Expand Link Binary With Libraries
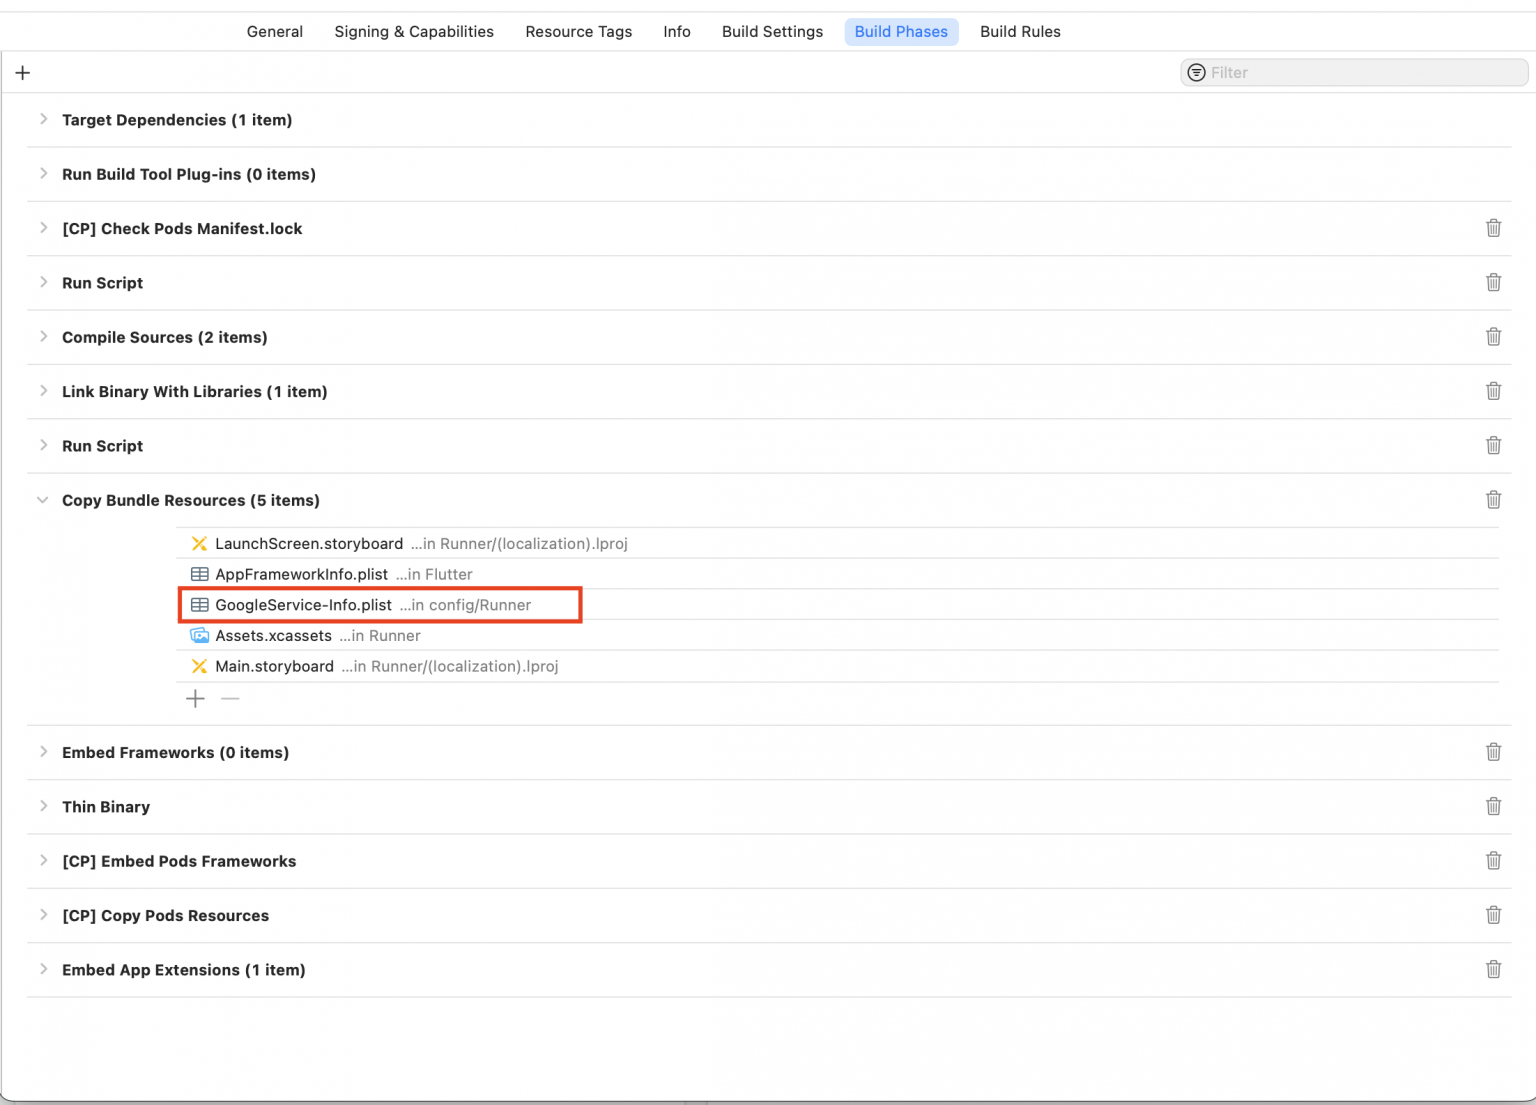This screenshot has width=1536, height=1105. pyautogui.click(x=43, y=392)
